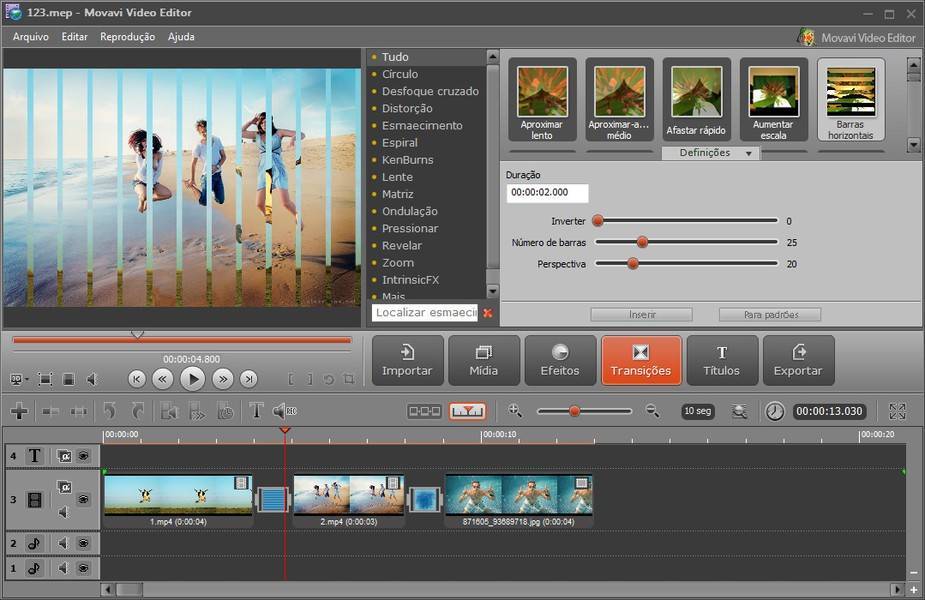The image size is (925, 600).
Task: Click the film icon on clip 1.mp4
Action: (241, 483)
